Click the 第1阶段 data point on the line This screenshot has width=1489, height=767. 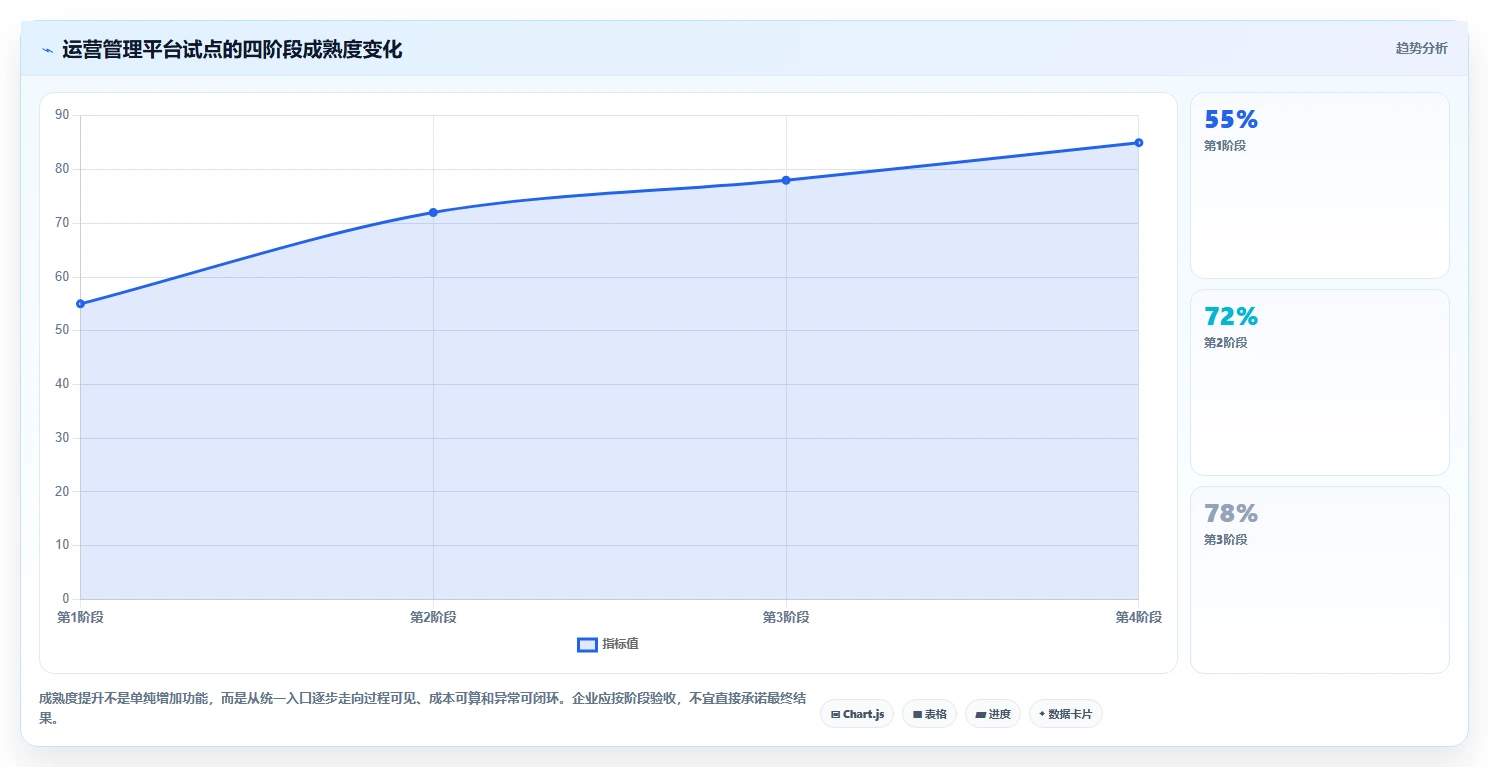click(80, 304)
